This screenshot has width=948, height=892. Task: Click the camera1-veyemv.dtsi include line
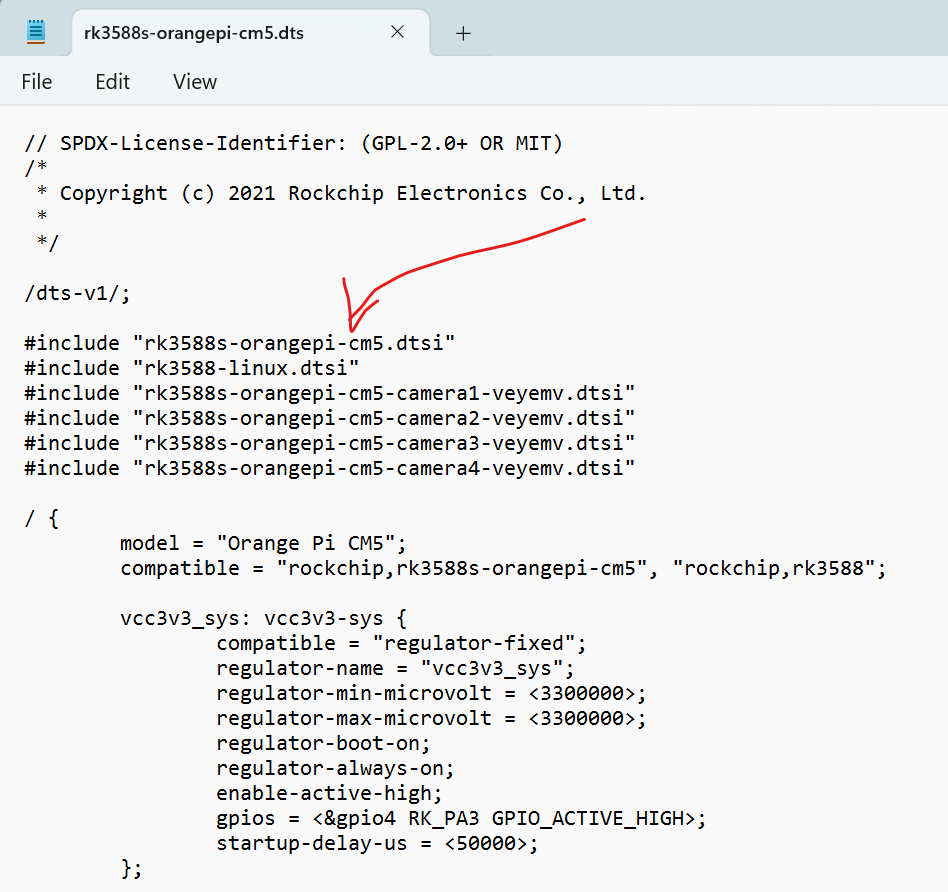coord(330,393)
